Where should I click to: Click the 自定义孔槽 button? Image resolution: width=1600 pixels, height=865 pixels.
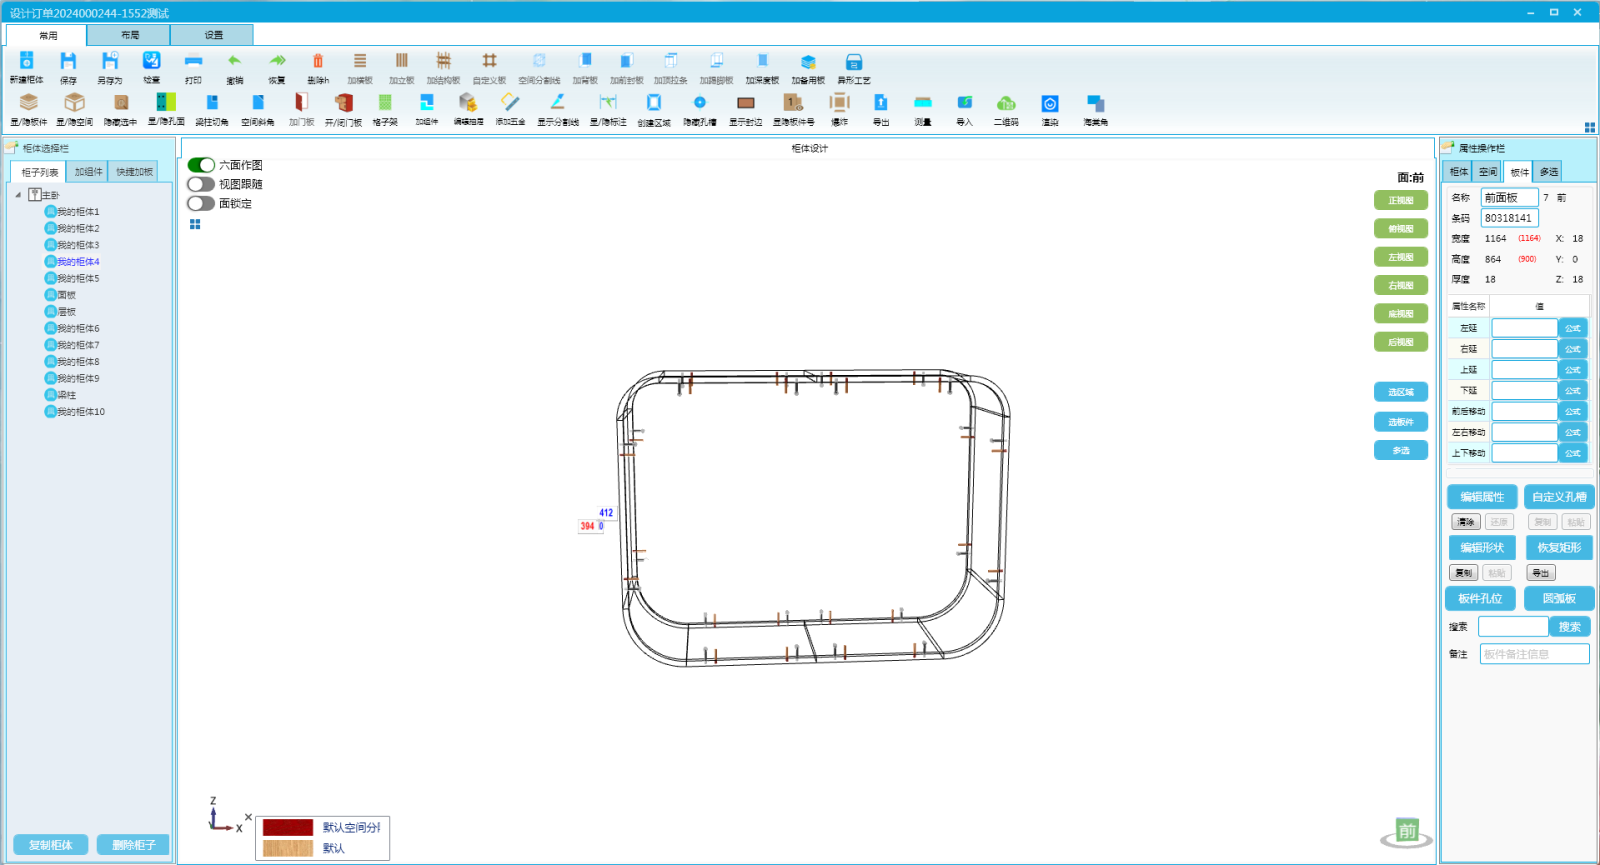1559,497
